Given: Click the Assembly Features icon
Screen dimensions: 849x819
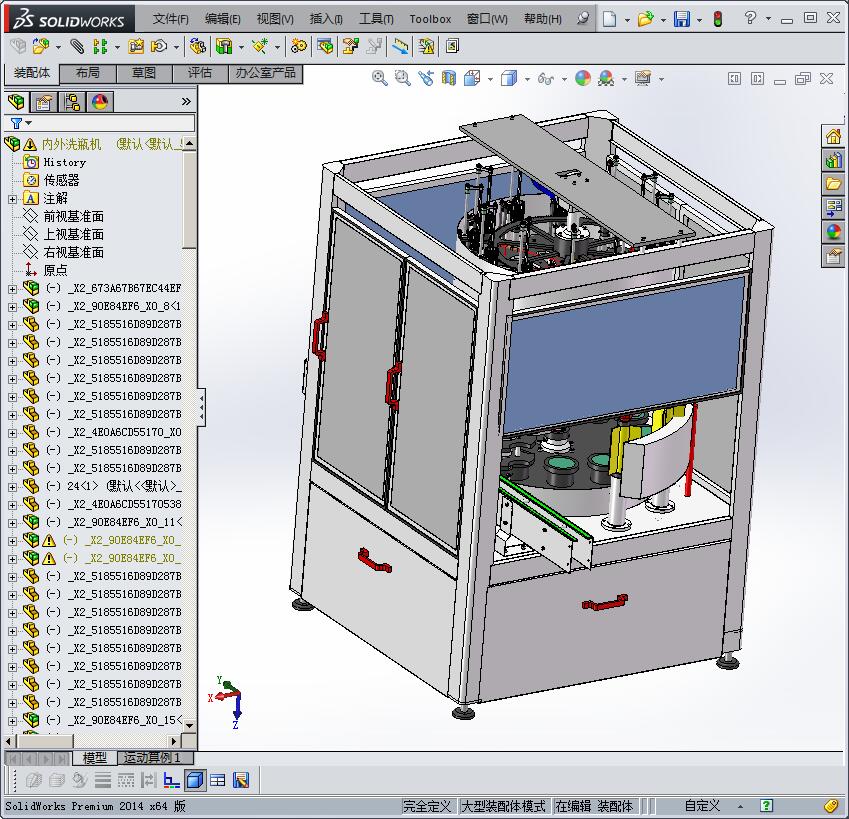Looking at the screenshot, I should (224, 47).
